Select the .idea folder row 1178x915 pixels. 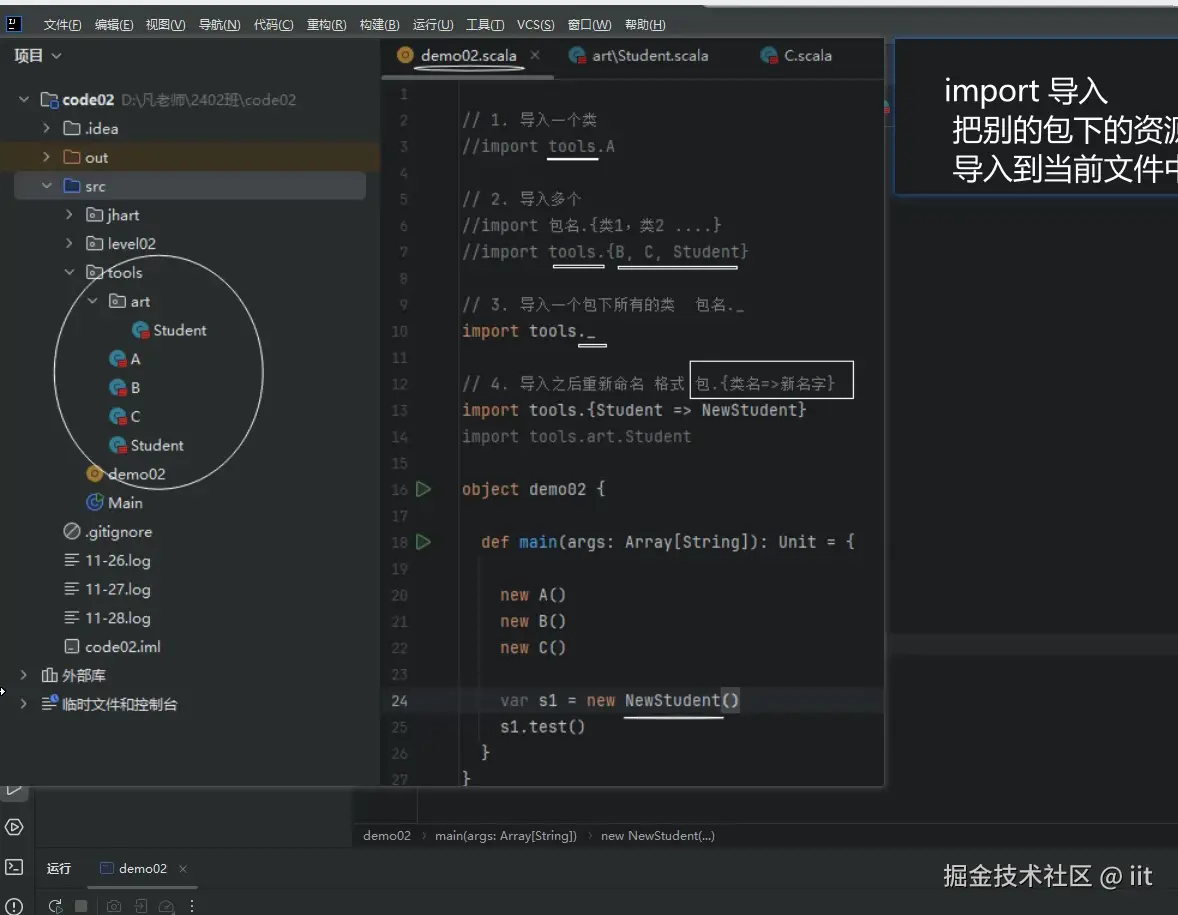click(x=189, y=128)
